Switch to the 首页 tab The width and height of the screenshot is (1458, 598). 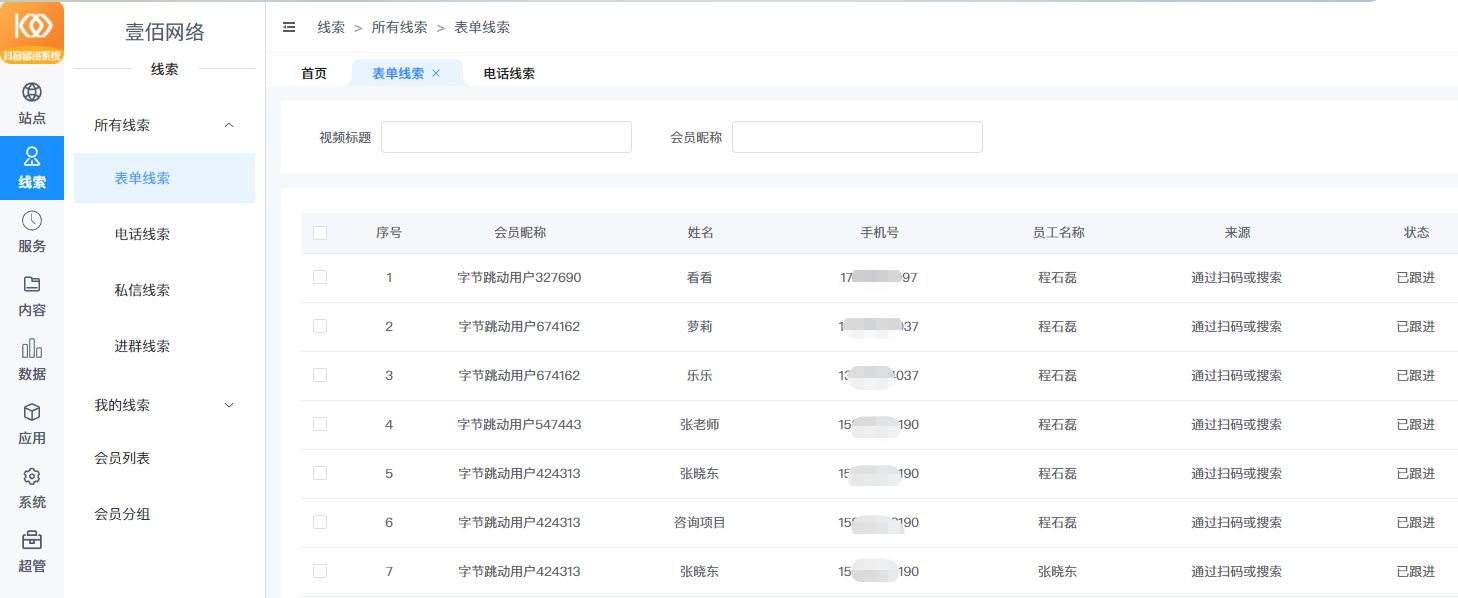click(314, 73)
